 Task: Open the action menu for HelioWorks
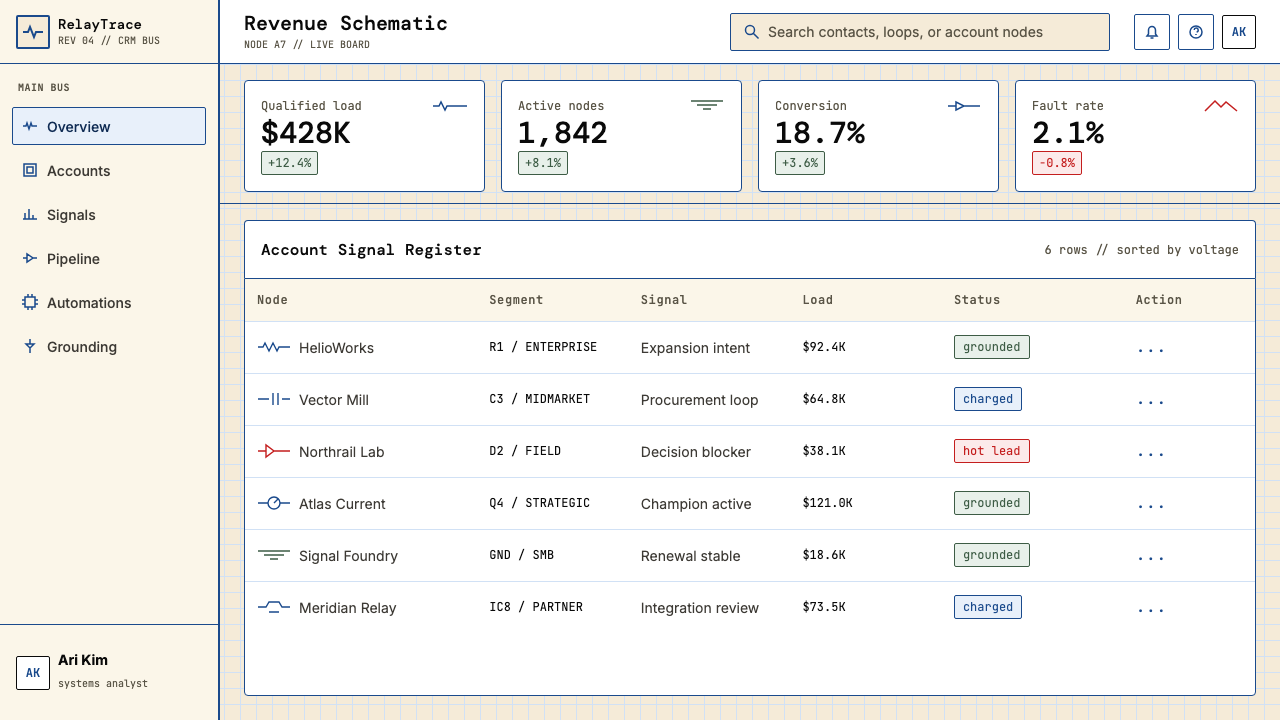coord(1151,348)
